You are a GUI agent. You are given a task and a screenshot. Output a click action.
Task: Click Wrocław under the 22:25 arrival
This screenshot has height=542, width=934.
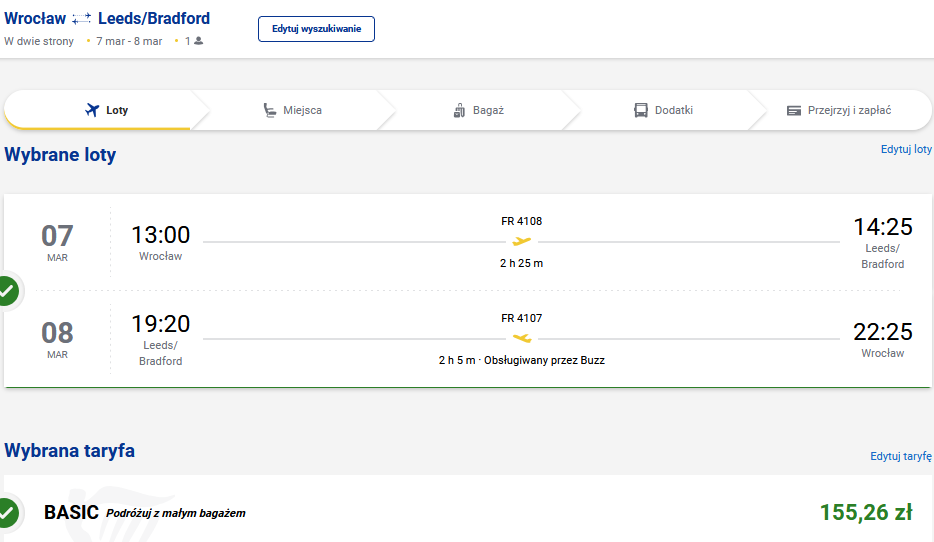point(883,353)
